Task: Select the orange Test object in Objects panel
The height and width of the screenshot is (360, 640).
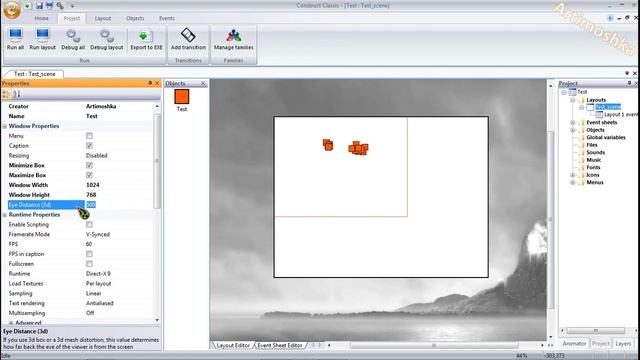Action: 182,97
